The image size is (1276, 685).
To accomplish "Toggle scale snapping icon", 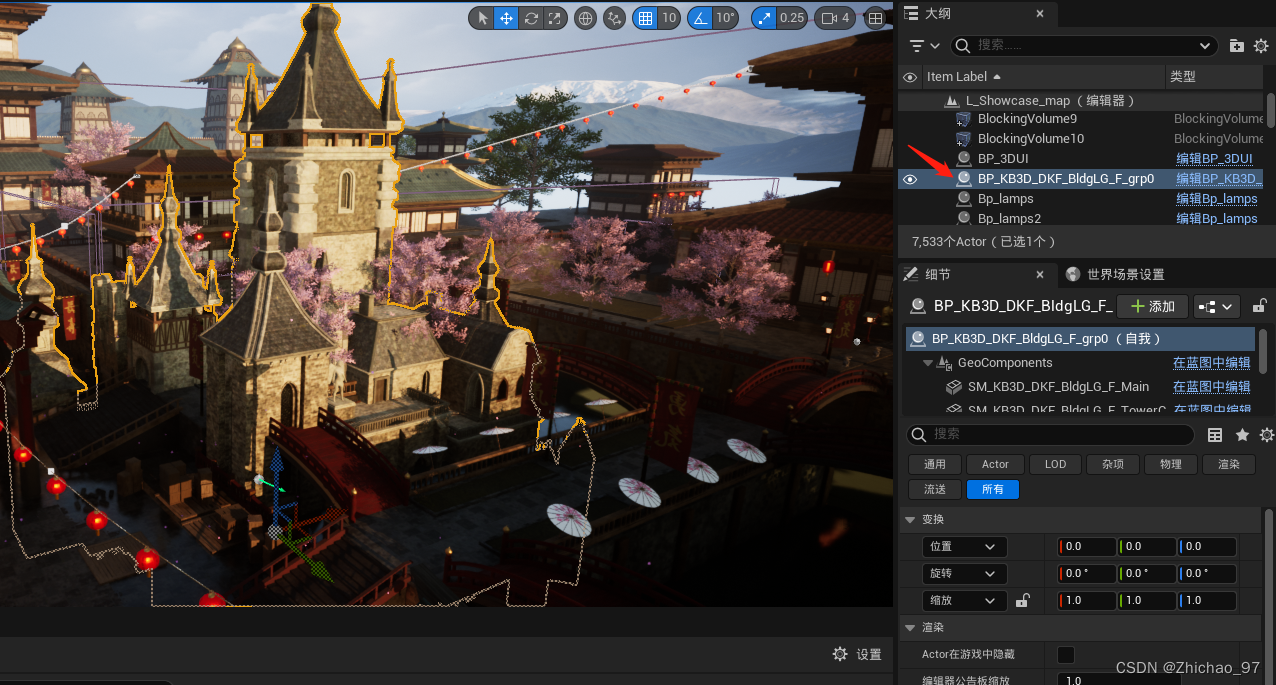I will 765,18.
